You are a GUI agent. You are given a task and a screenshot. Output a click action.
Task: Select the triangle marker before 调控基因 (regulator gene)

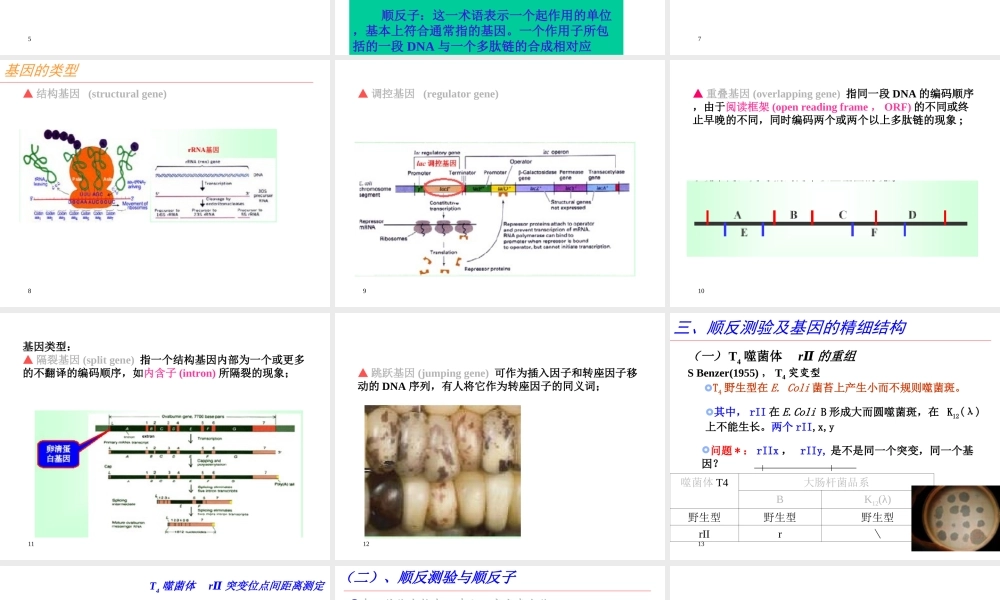pyautogui.click(x=361, y=94)
